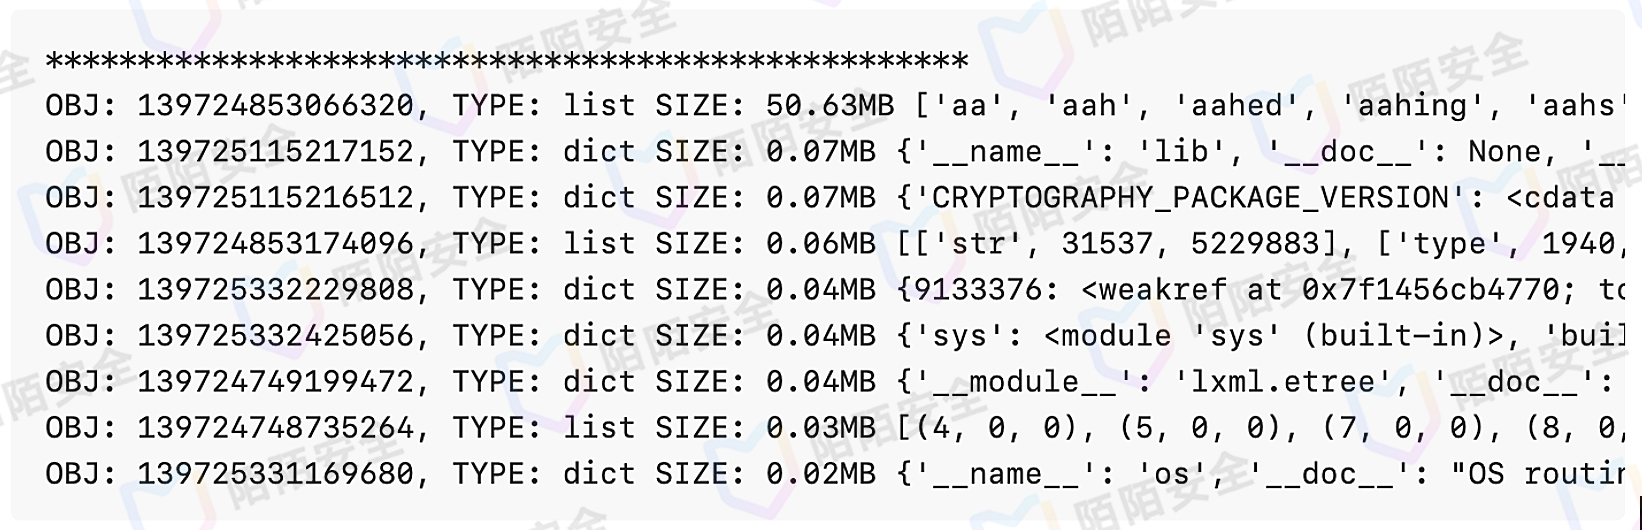
Task: Click object ID 139725115217152
Action: pyautogui.click(x=275, y=151)
